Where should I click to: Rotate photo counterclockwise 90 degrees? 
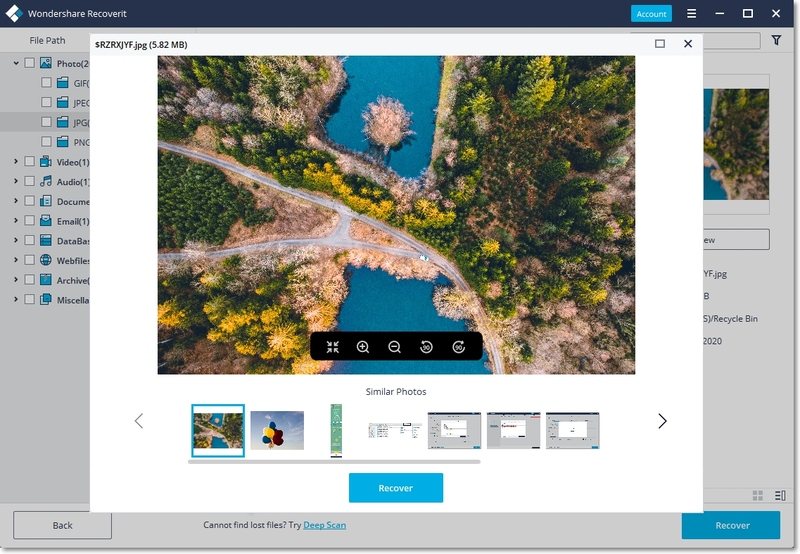click(x=426, y=347)
